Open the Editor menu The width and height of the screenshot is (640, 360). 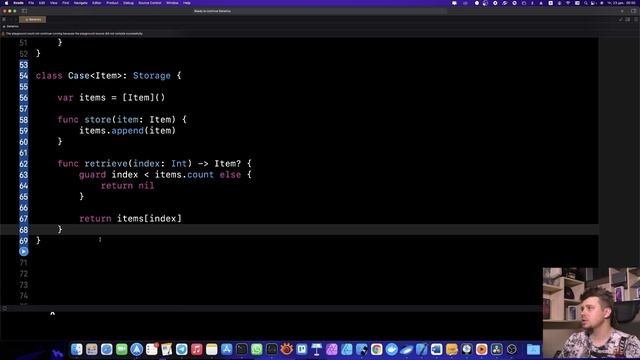pos(97,3)
